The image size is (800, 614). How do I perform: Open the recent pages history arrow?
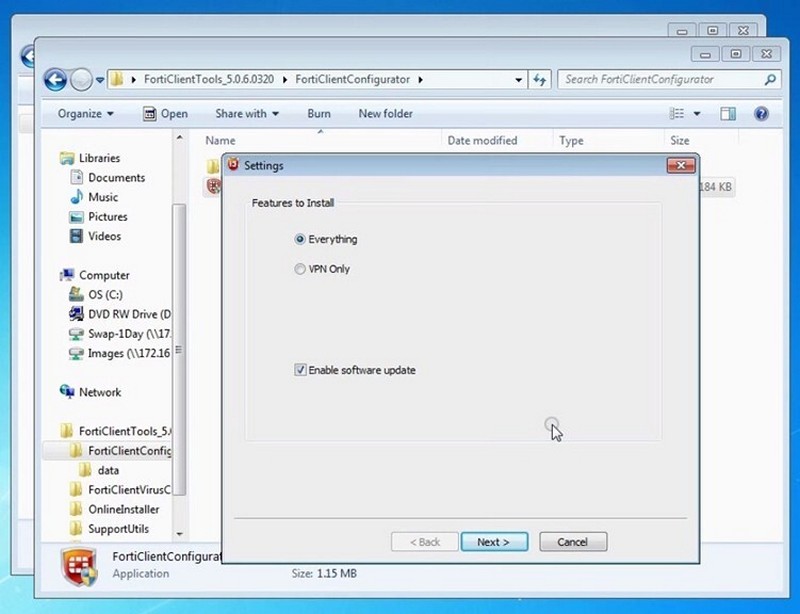click(100, 80)
